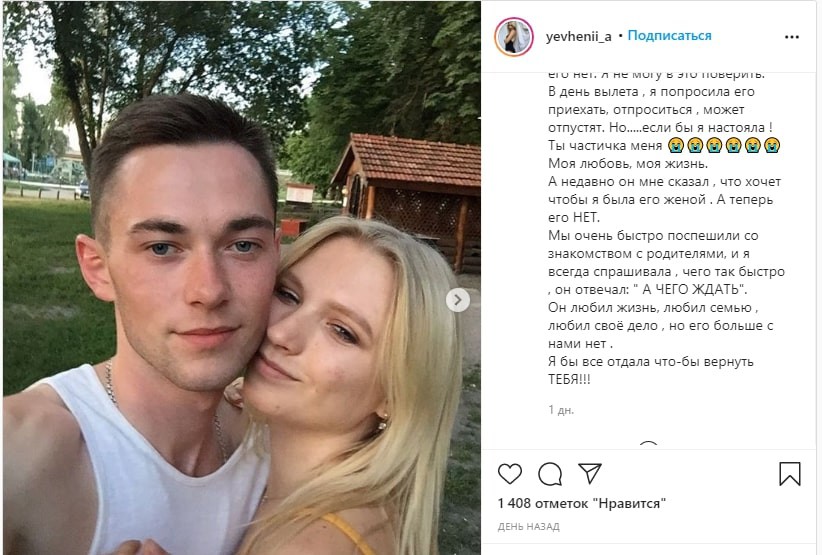Click the caption line "Моя любовь, моя жизнь."
The image size is (822, 555).
628,164
